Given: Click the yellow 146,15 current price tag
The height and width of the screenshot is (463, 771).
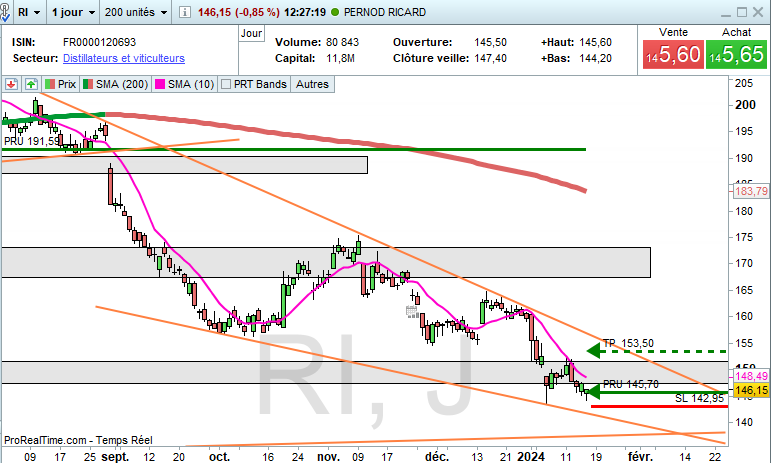Looking at the screenshot, I should point(751,390).
